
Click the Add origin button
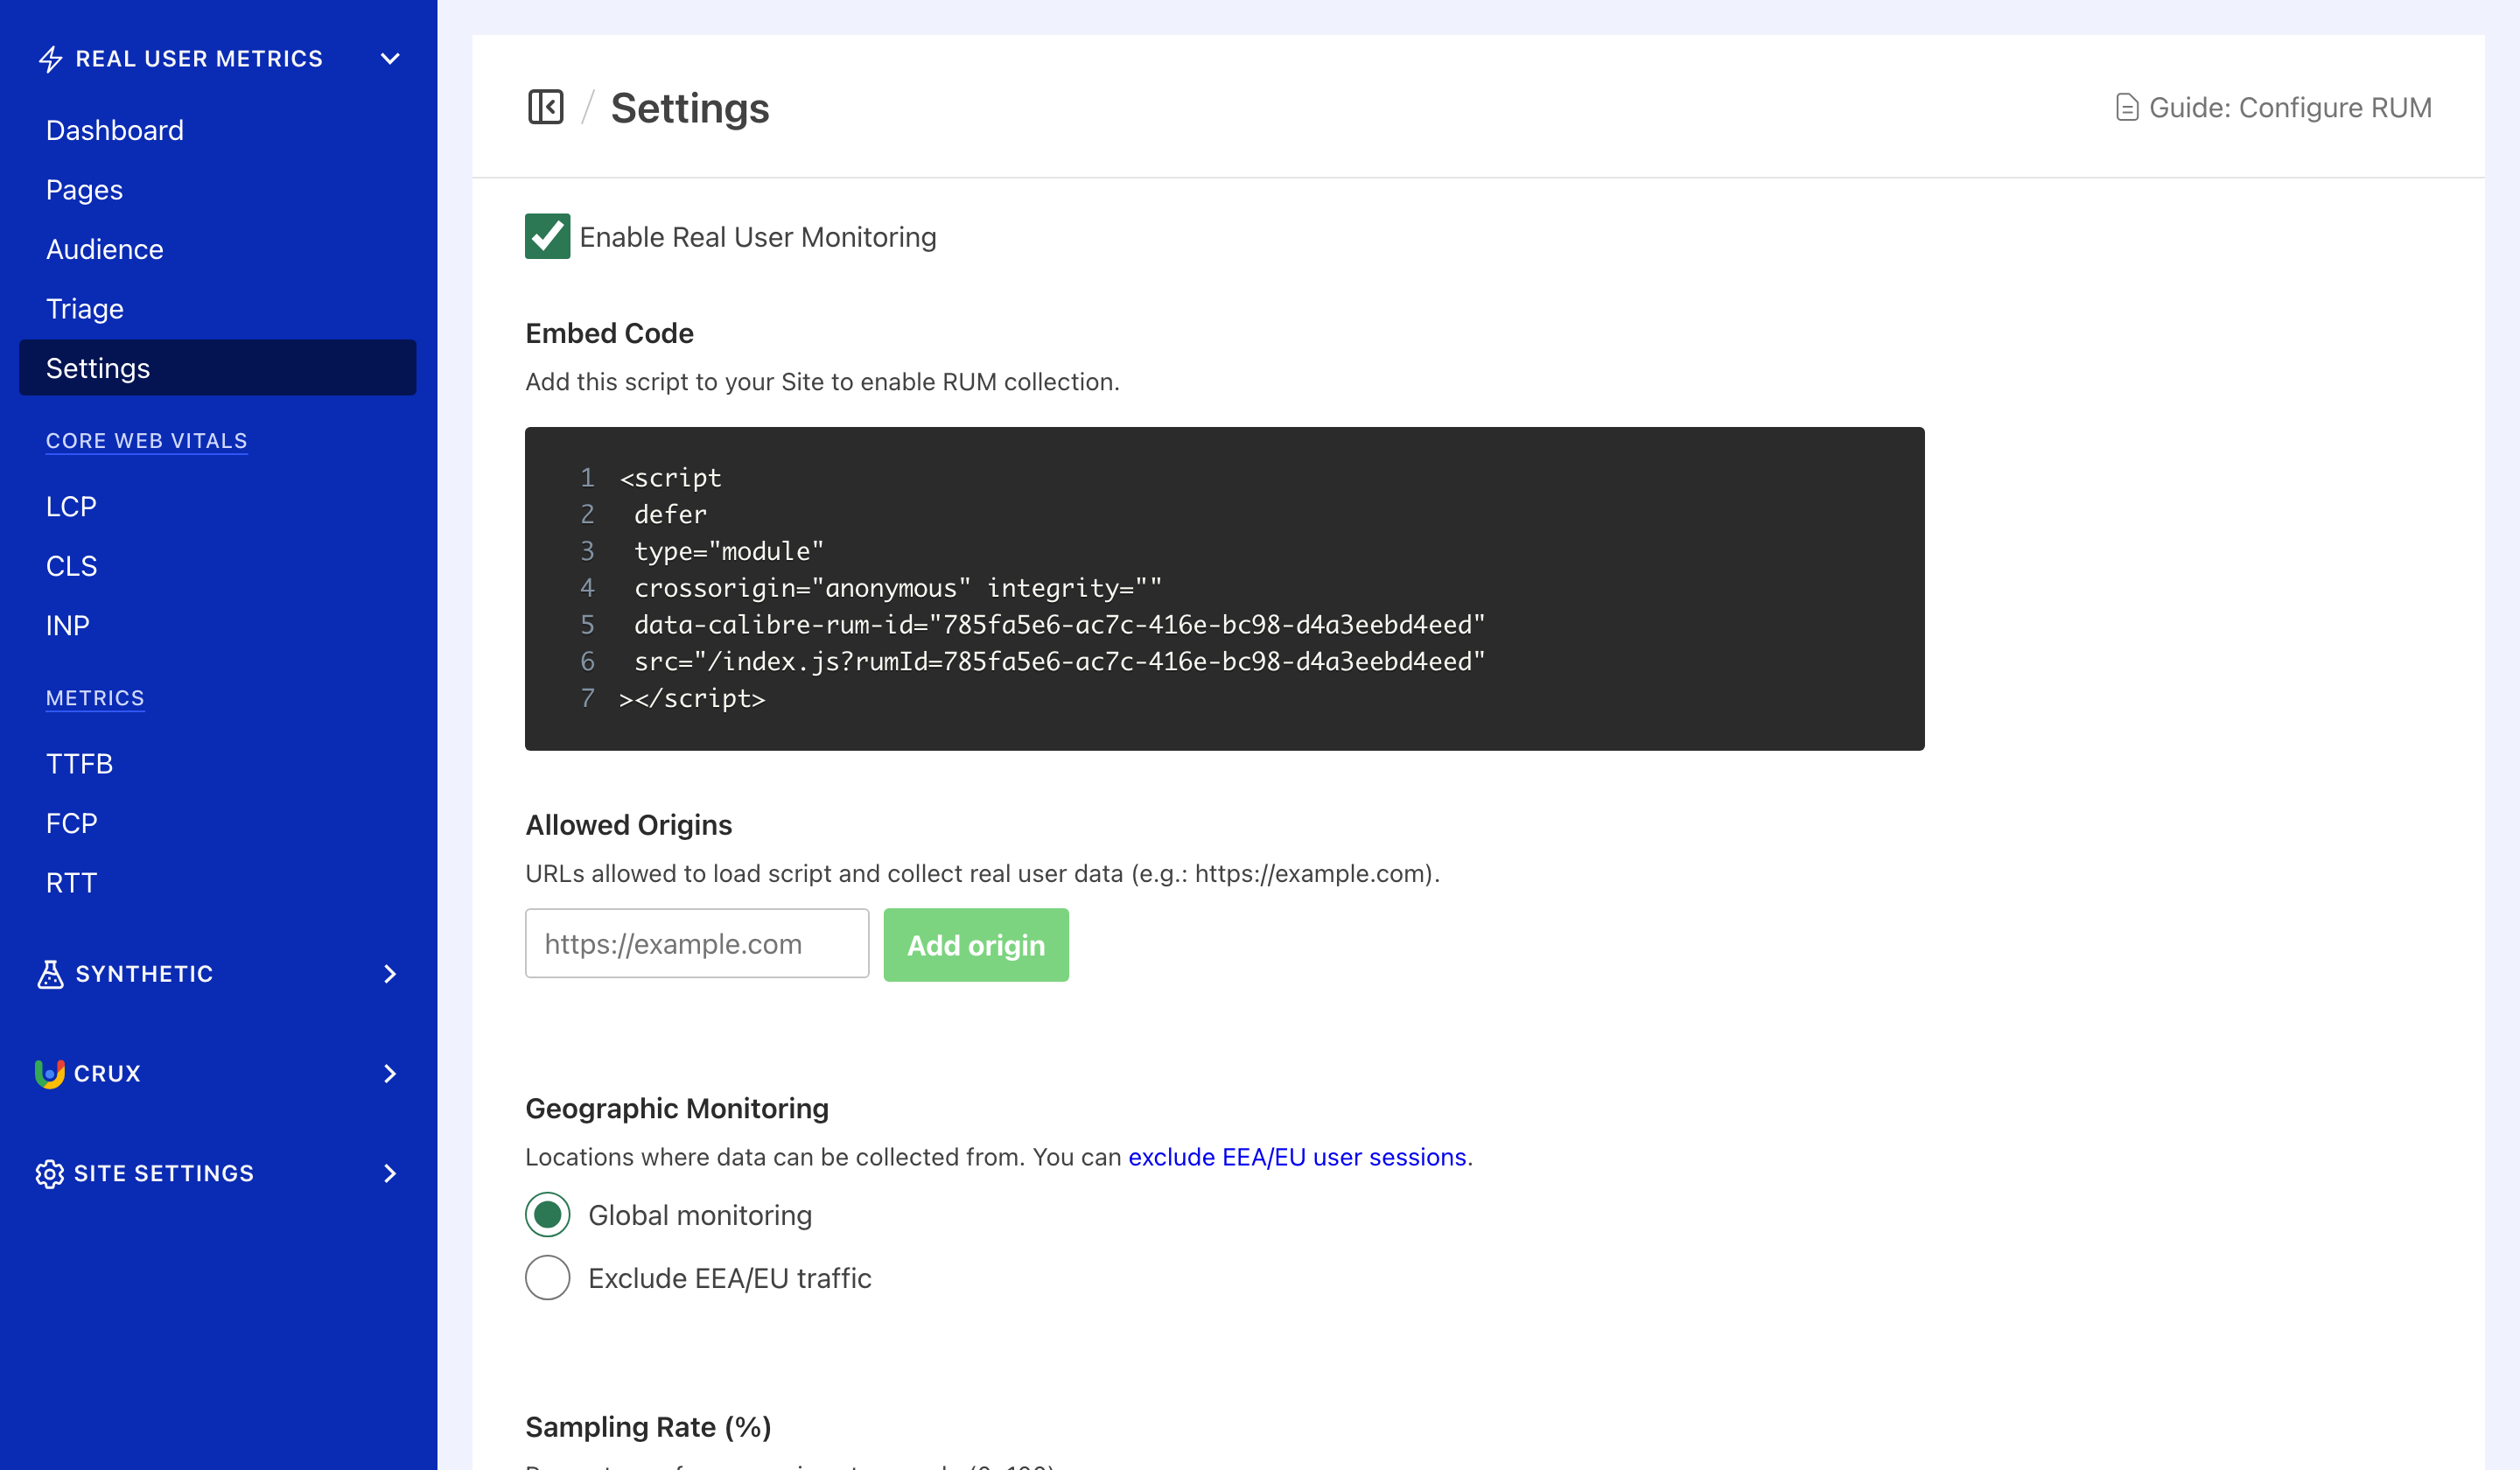tap(975, 944)
